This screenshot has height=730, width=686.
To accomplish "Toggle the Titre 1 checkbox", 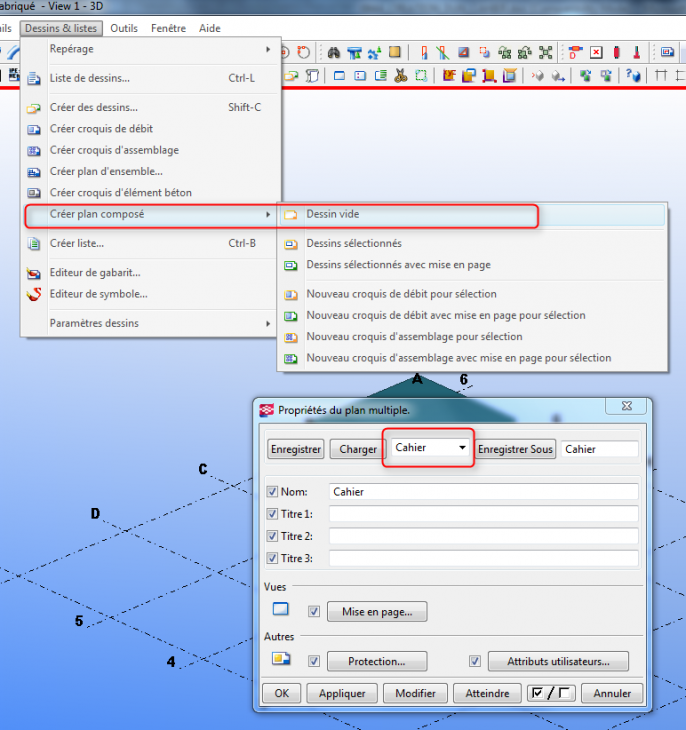I will tap(272, 514).
